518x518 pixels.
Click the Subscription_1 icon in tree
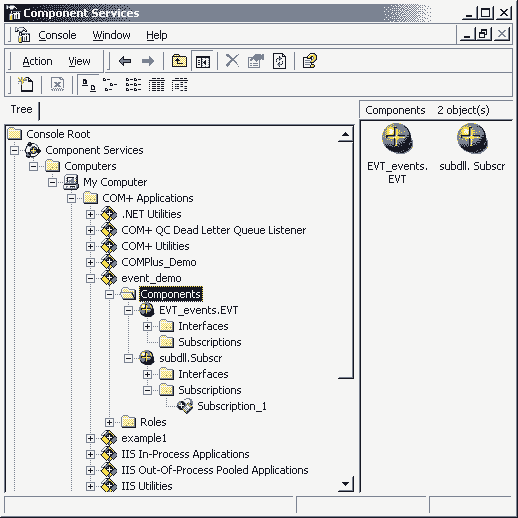point(185,406)
